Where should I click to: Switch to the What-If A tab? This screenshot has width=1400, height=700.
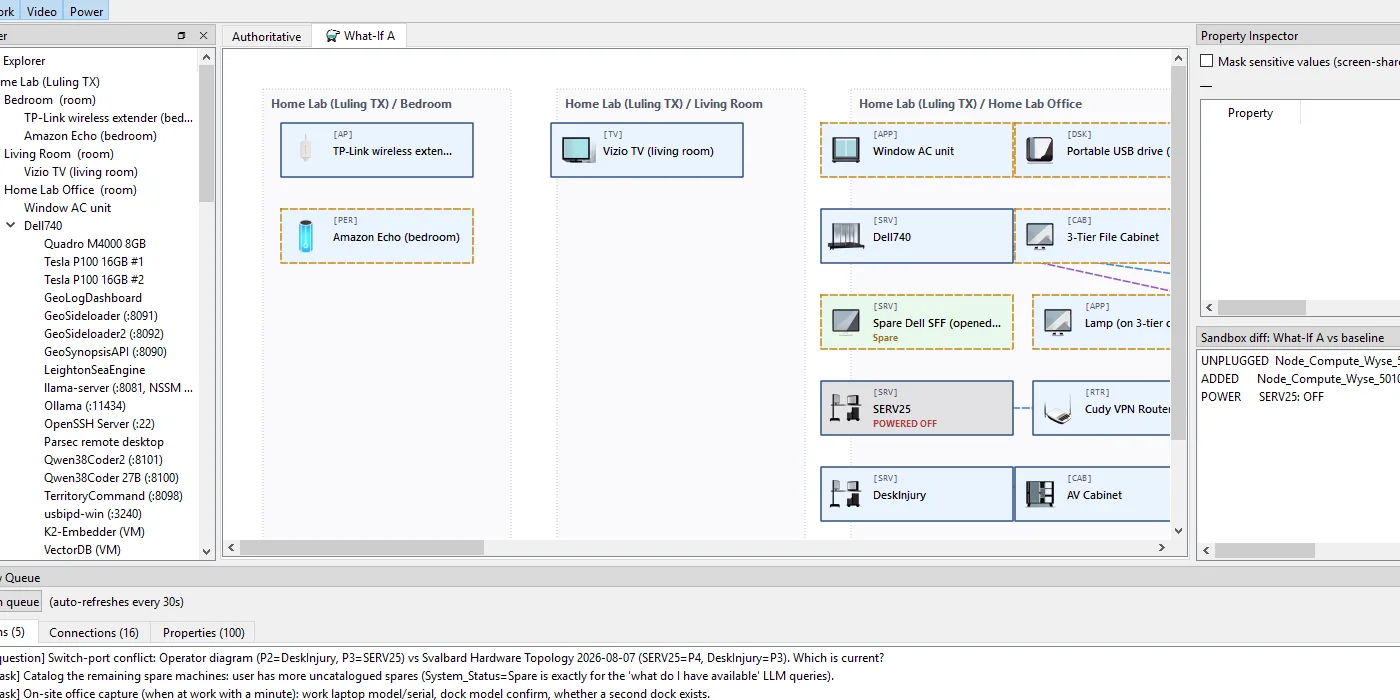(x=360, y=35)
